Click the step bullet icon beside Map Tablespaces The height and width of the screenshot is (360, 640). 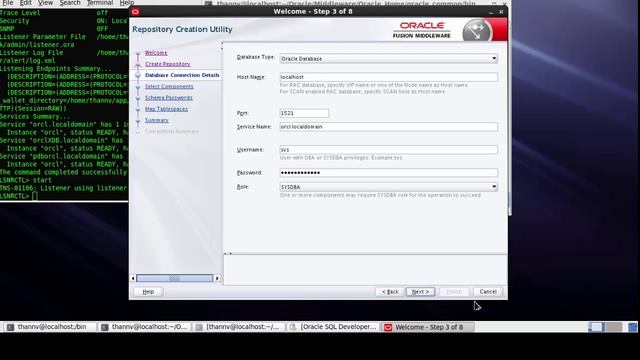coord(138,109)
